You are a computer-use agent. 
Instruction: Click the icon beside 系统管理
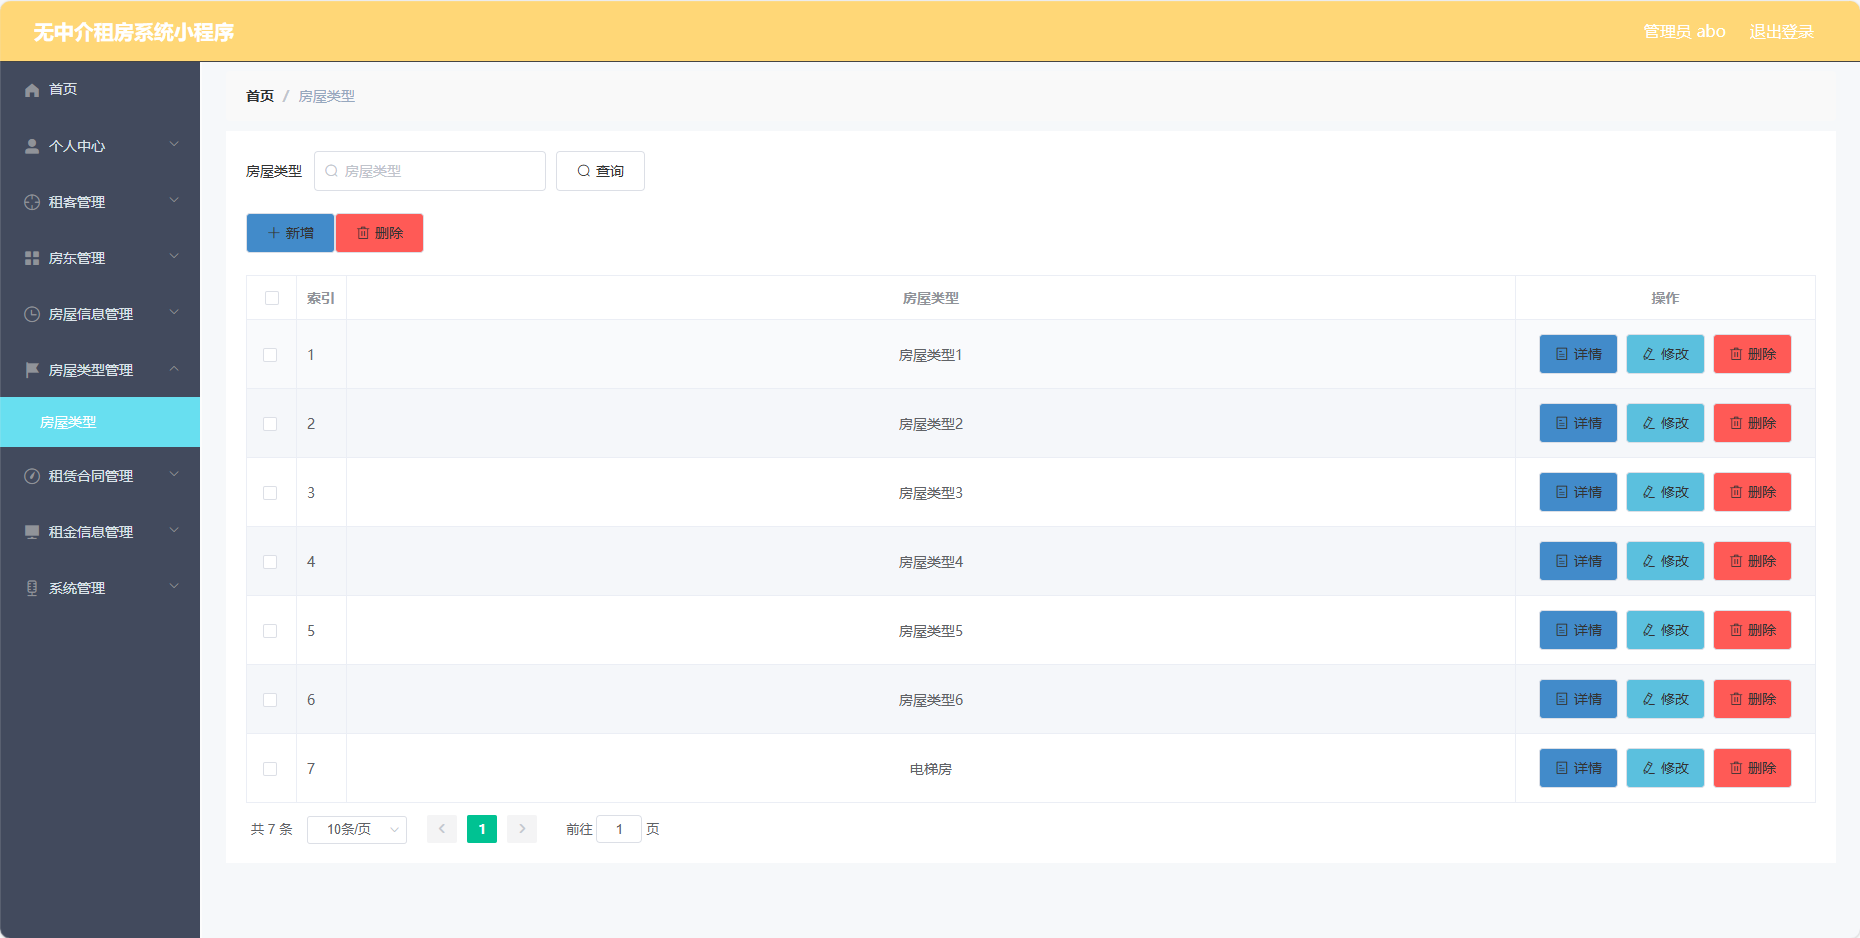[32, 588]
